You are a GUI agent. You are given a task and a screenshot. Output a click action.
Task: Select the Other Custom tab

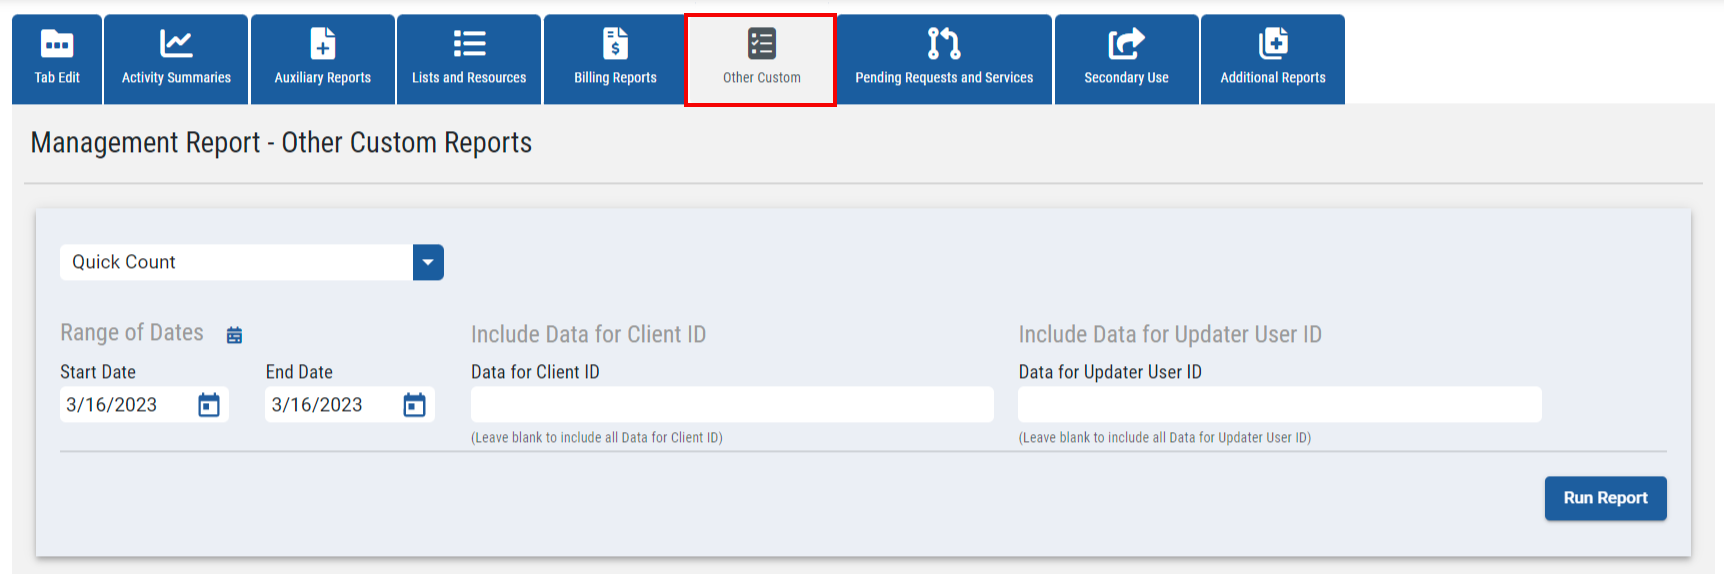pos(761,59)
